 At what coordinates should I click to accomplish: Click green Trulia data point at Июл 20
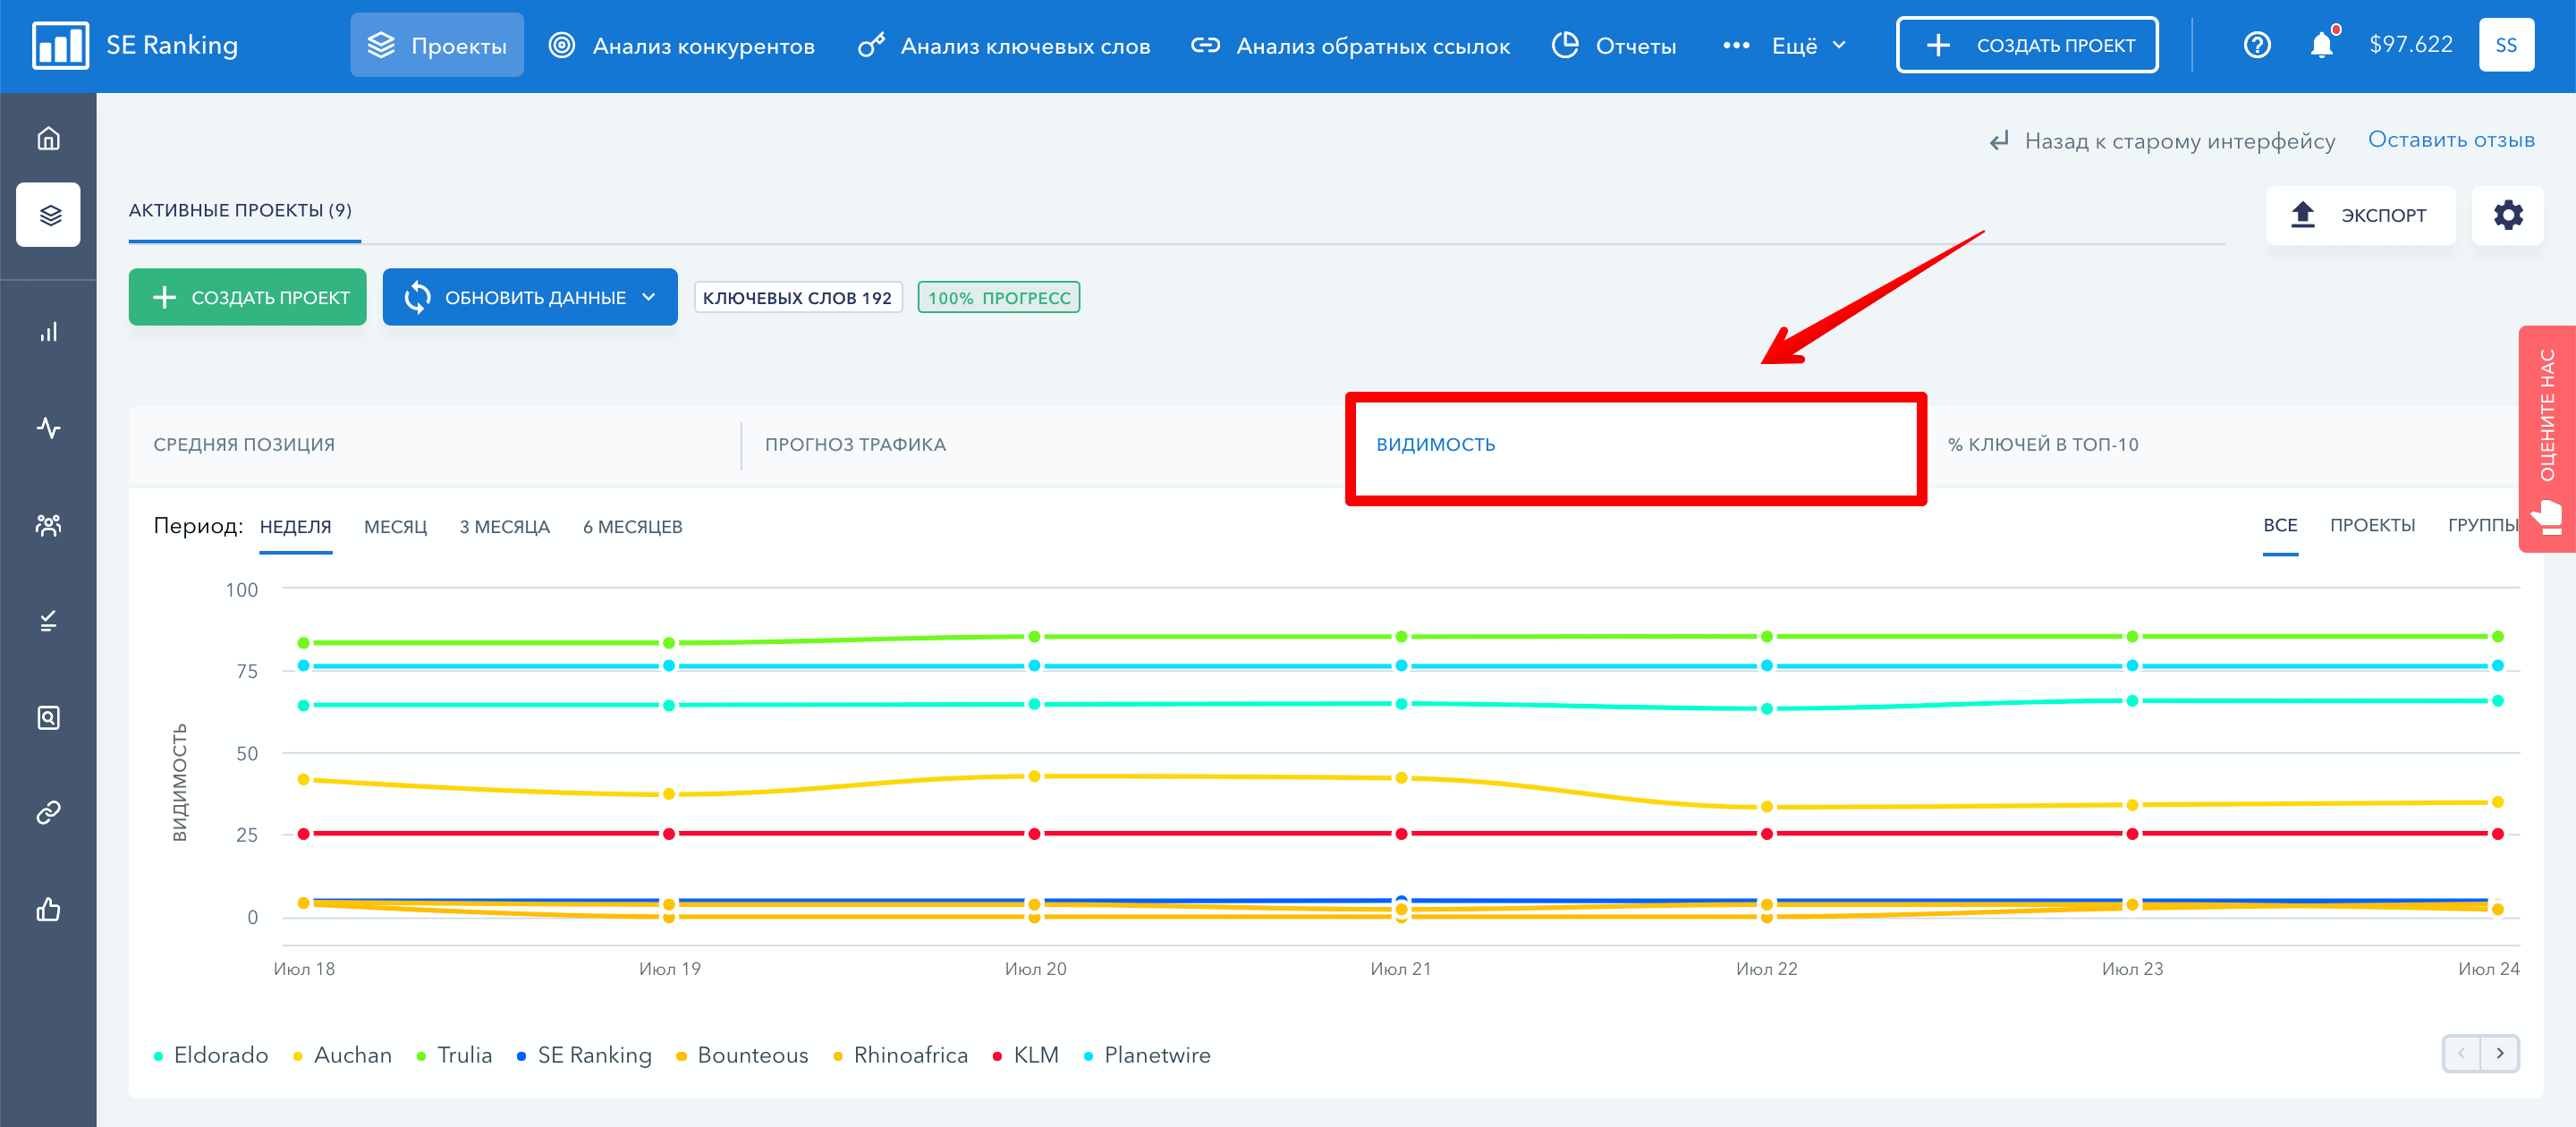[x=1034, y=636]
